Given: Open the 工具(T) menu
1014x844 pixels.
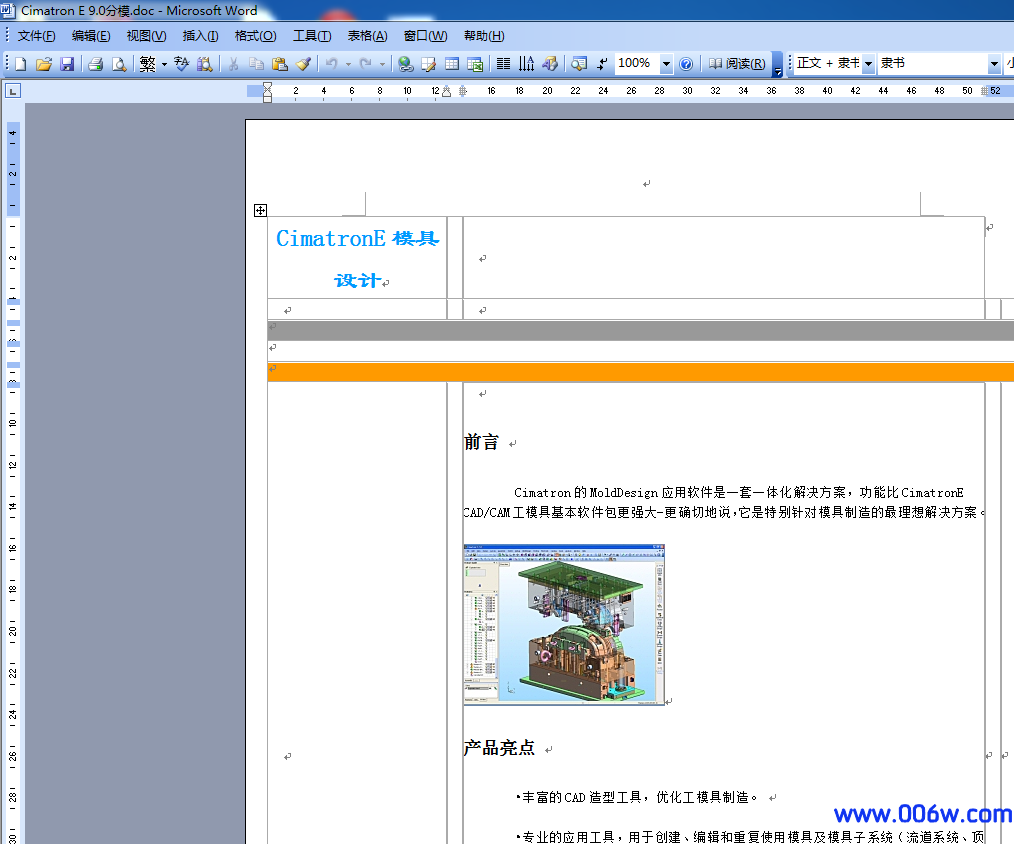Looking at the screenshot, I should 312,36.
